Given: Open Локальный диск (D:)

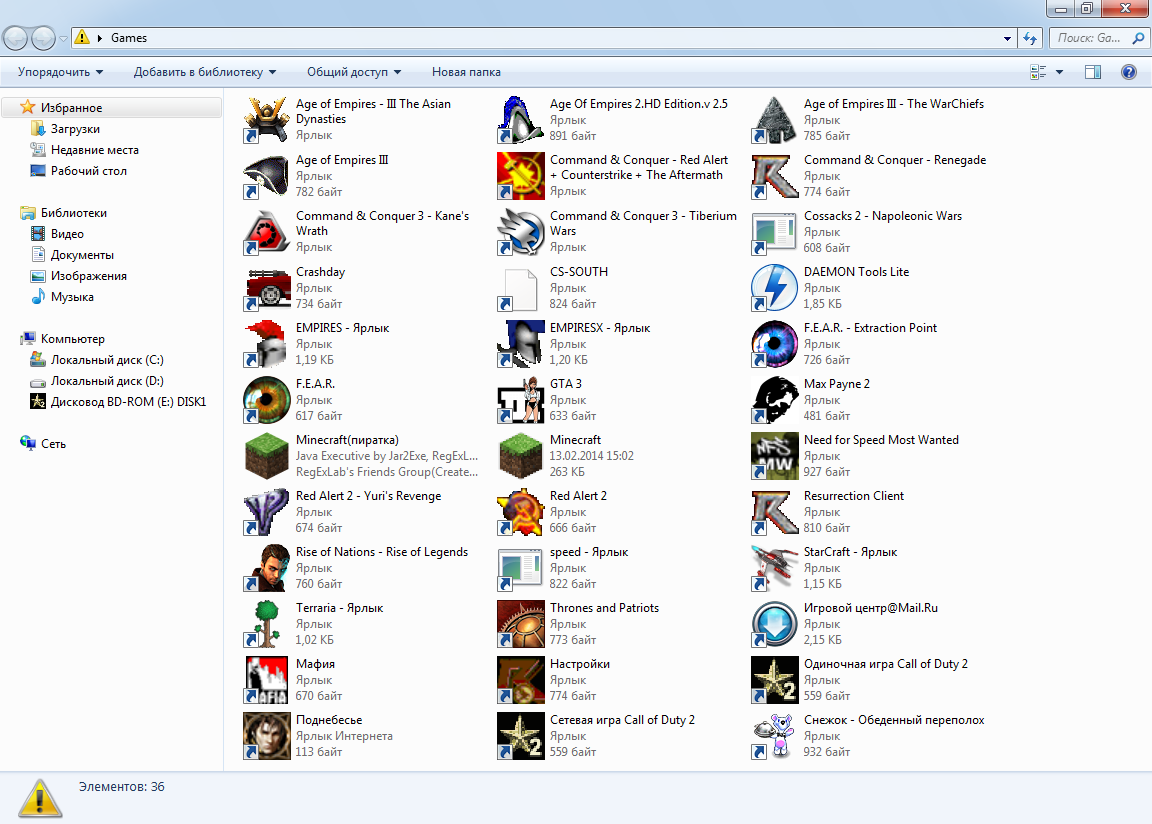Looking at the screenshot, I should 107,380.
